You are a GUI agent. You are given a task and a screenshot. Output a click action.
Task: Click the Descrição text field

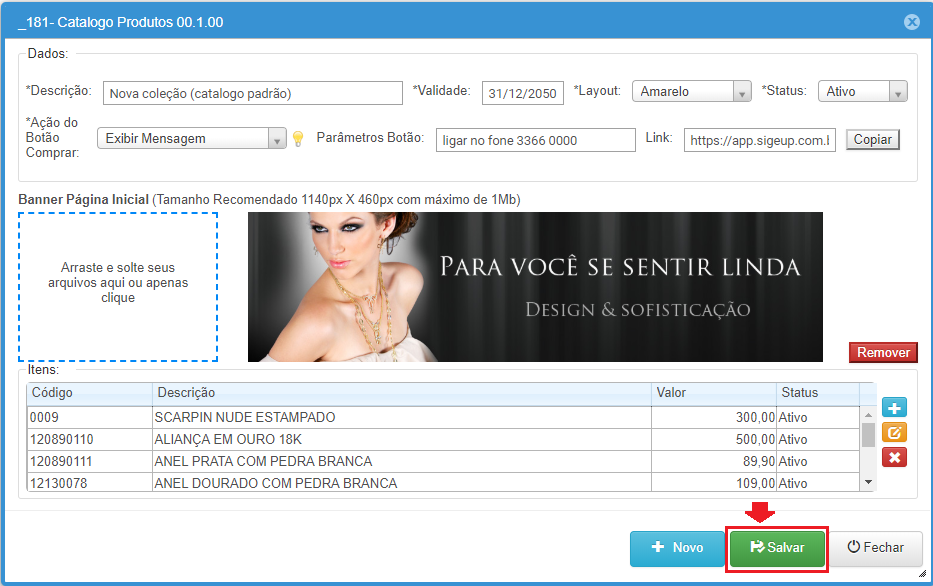pyautogui.click(x=251, y=93)
